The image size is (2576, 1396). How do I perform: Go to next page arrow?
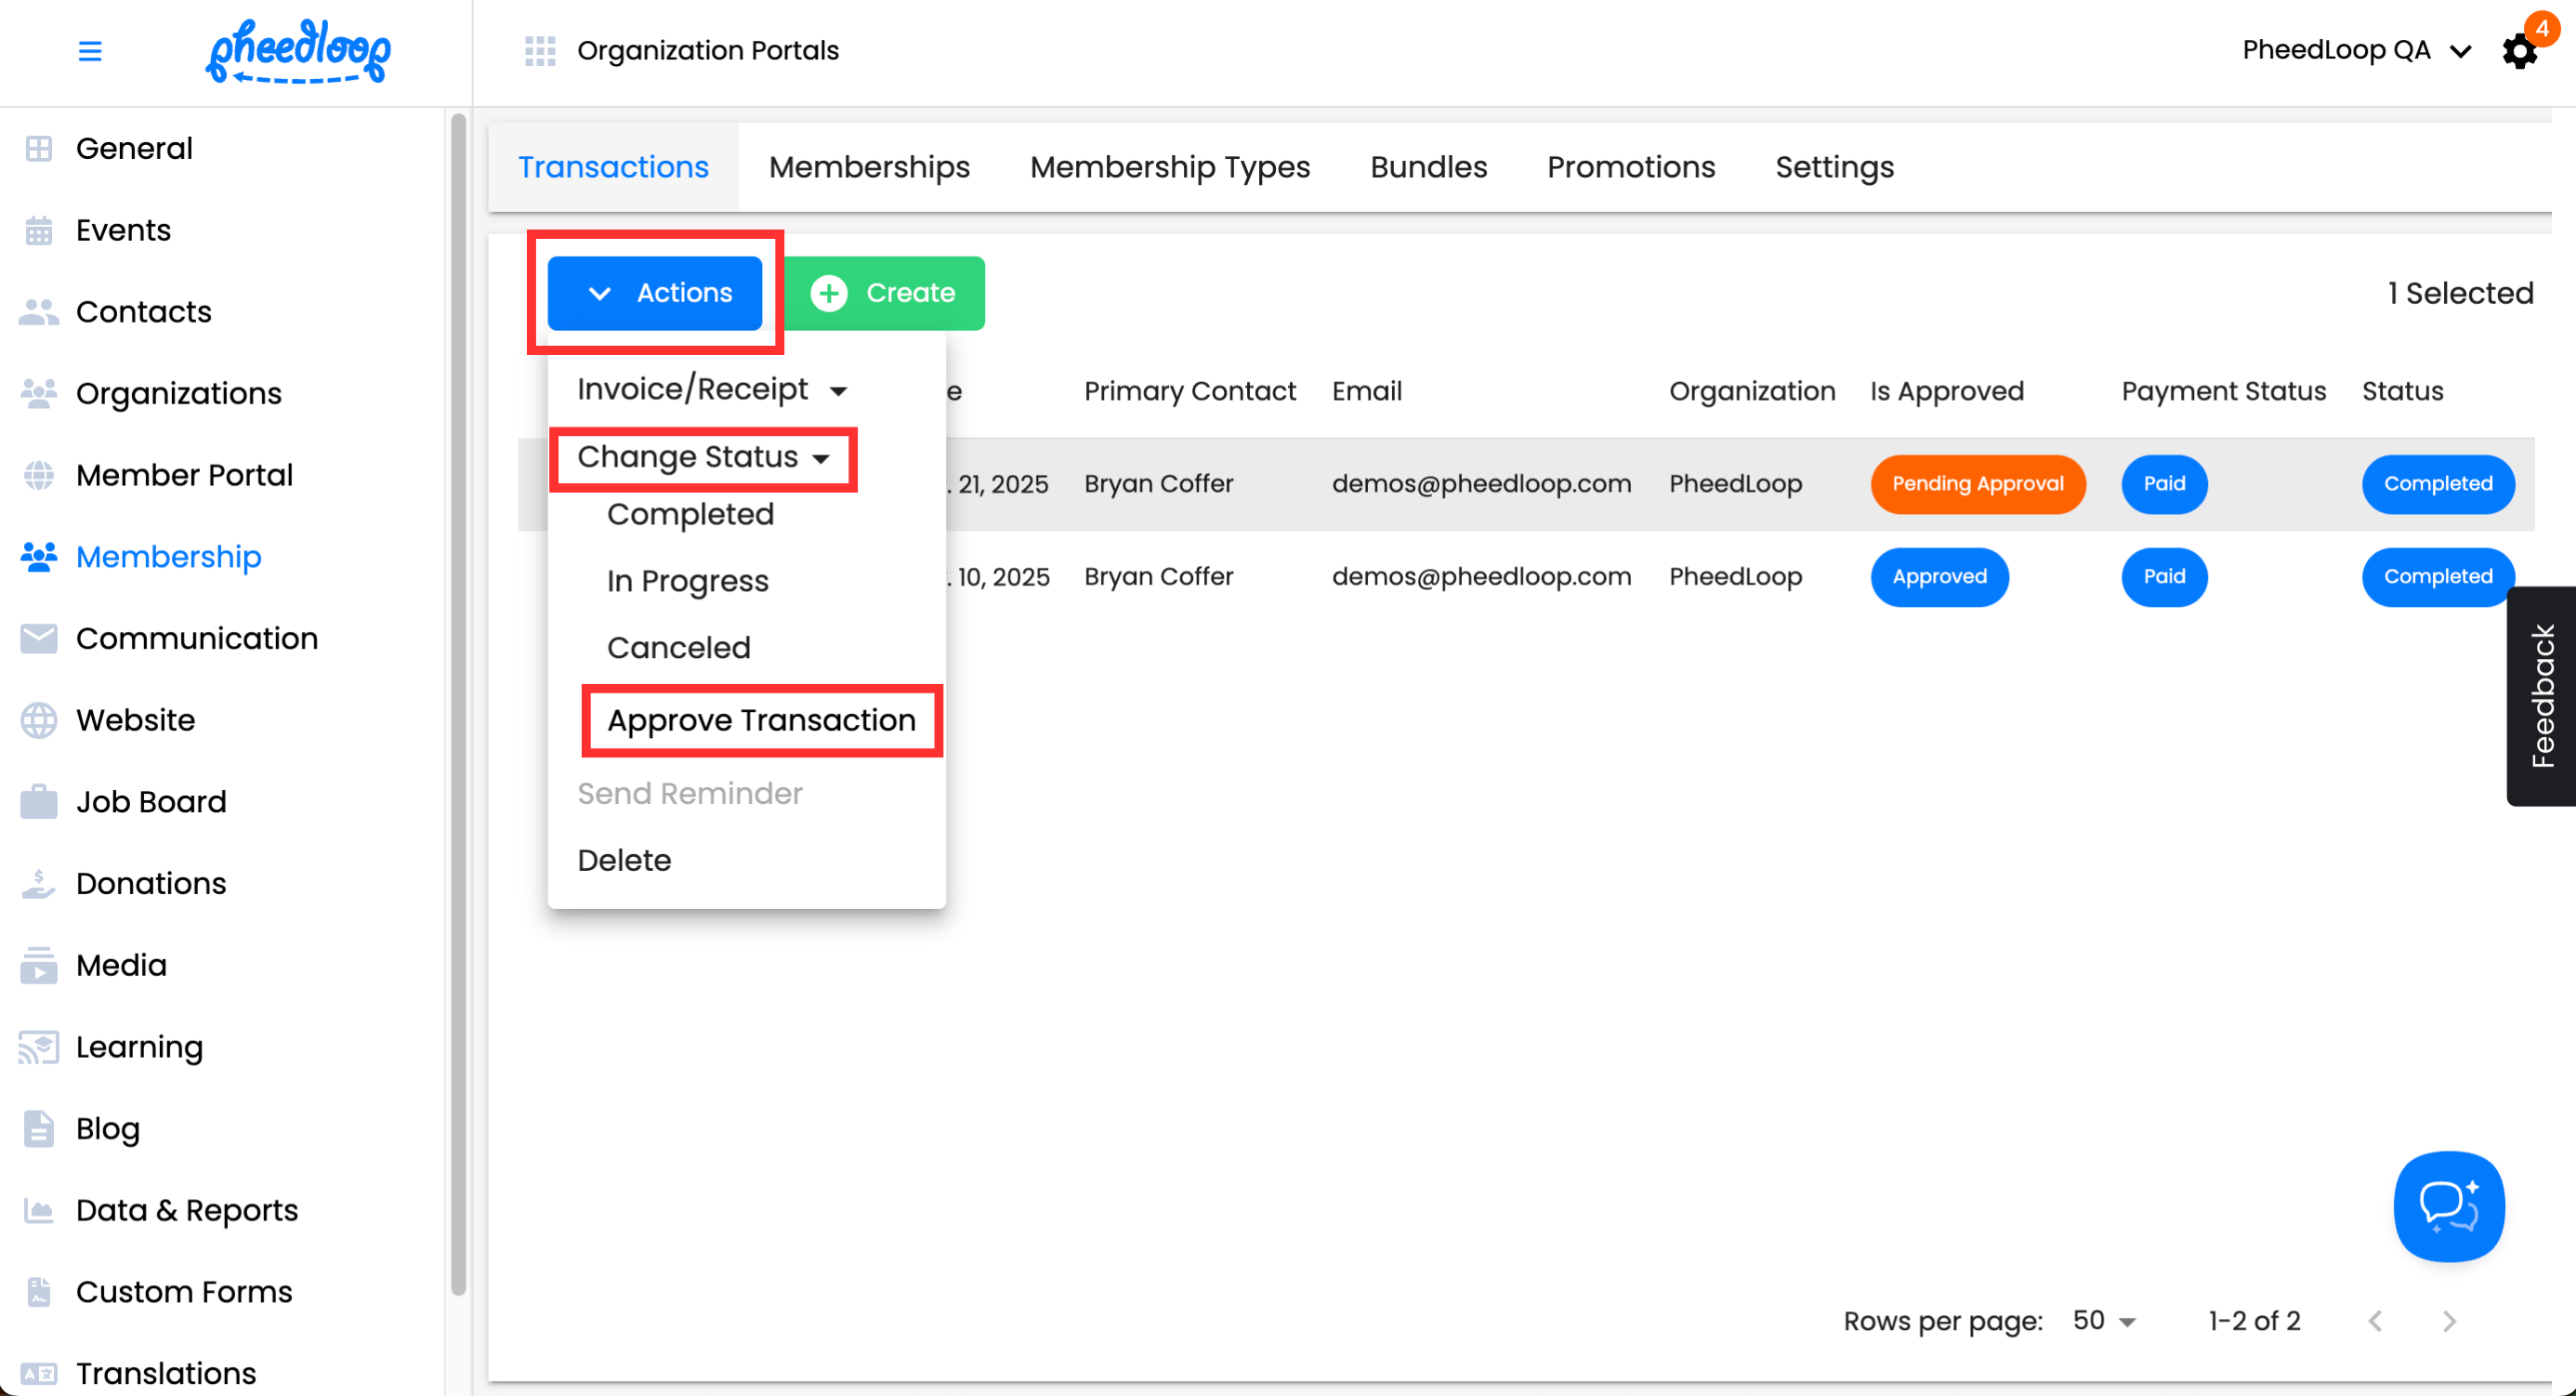pyautogui.click(x=2448, y=1321)
